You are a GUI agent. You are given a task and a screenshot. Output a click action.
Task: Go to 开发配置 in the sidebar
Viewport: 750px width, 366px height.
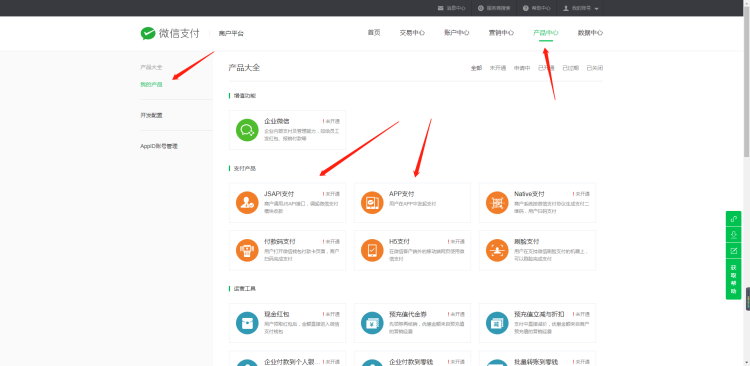click(151, 115)
